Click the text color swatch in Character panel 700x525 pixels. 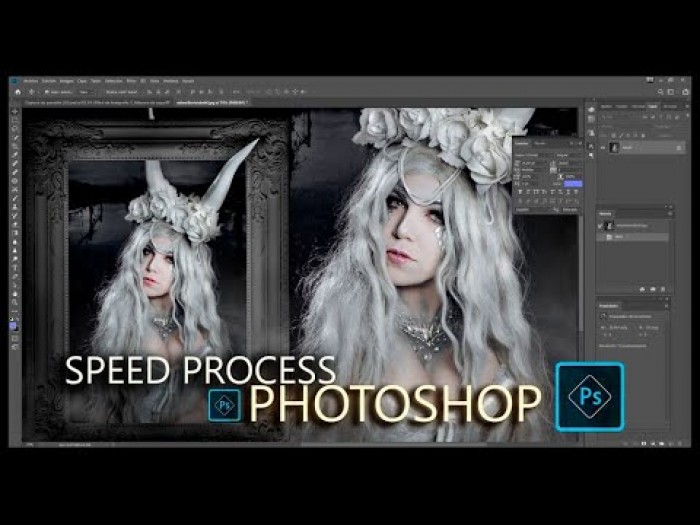pyautogui.click(x=573, y=184)
